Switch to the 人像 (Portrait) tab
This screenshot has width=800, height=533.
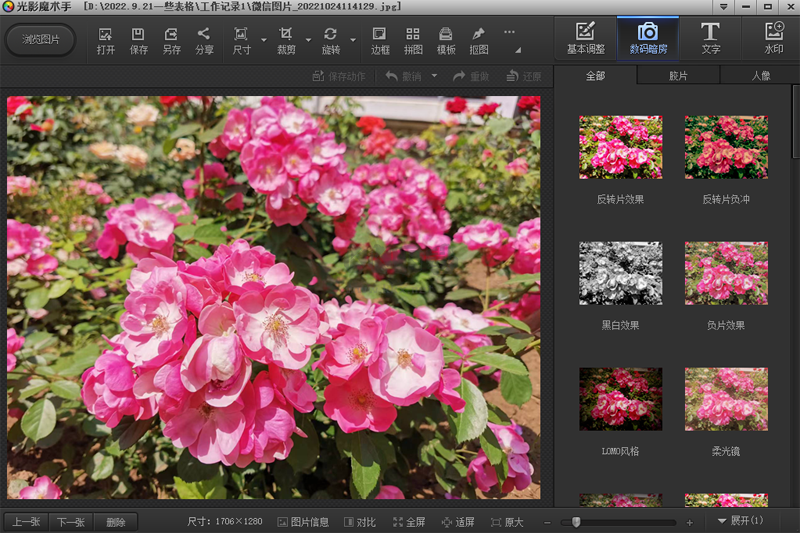[x=760, y=75]
